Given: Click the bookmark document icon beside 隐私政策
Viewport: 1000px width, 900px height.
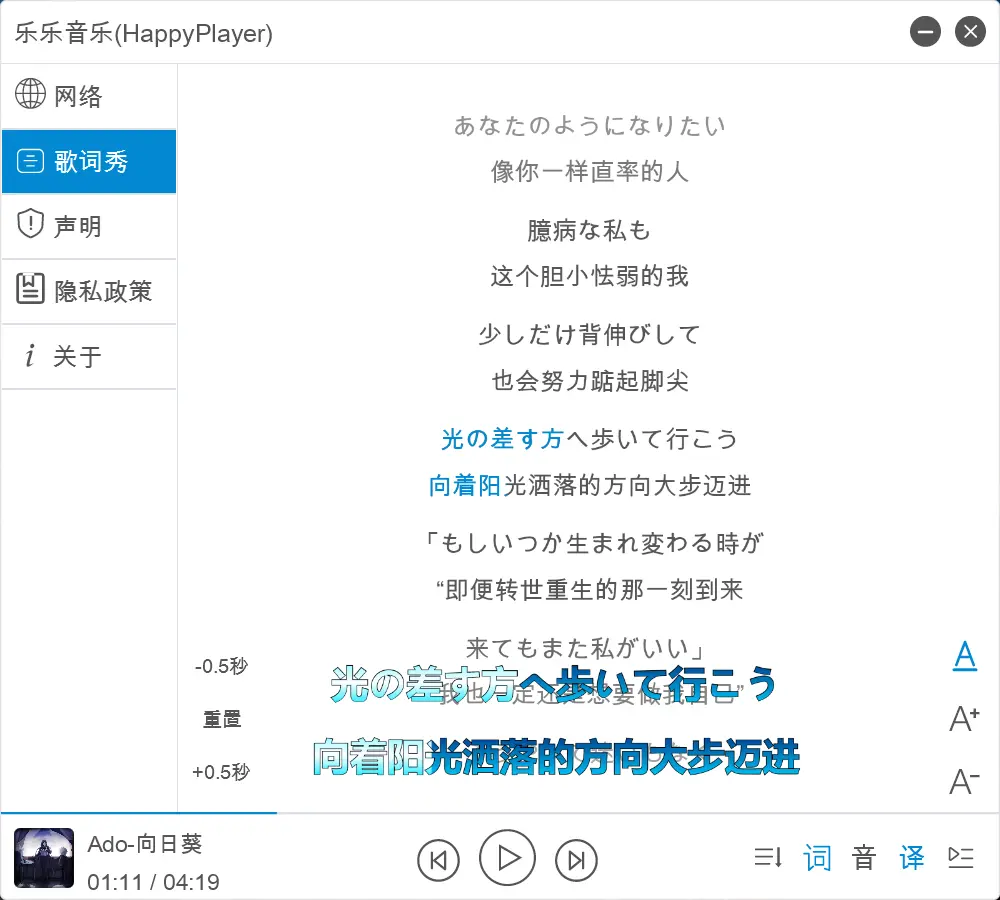Looking at the screenshot, I should (30, 289).
